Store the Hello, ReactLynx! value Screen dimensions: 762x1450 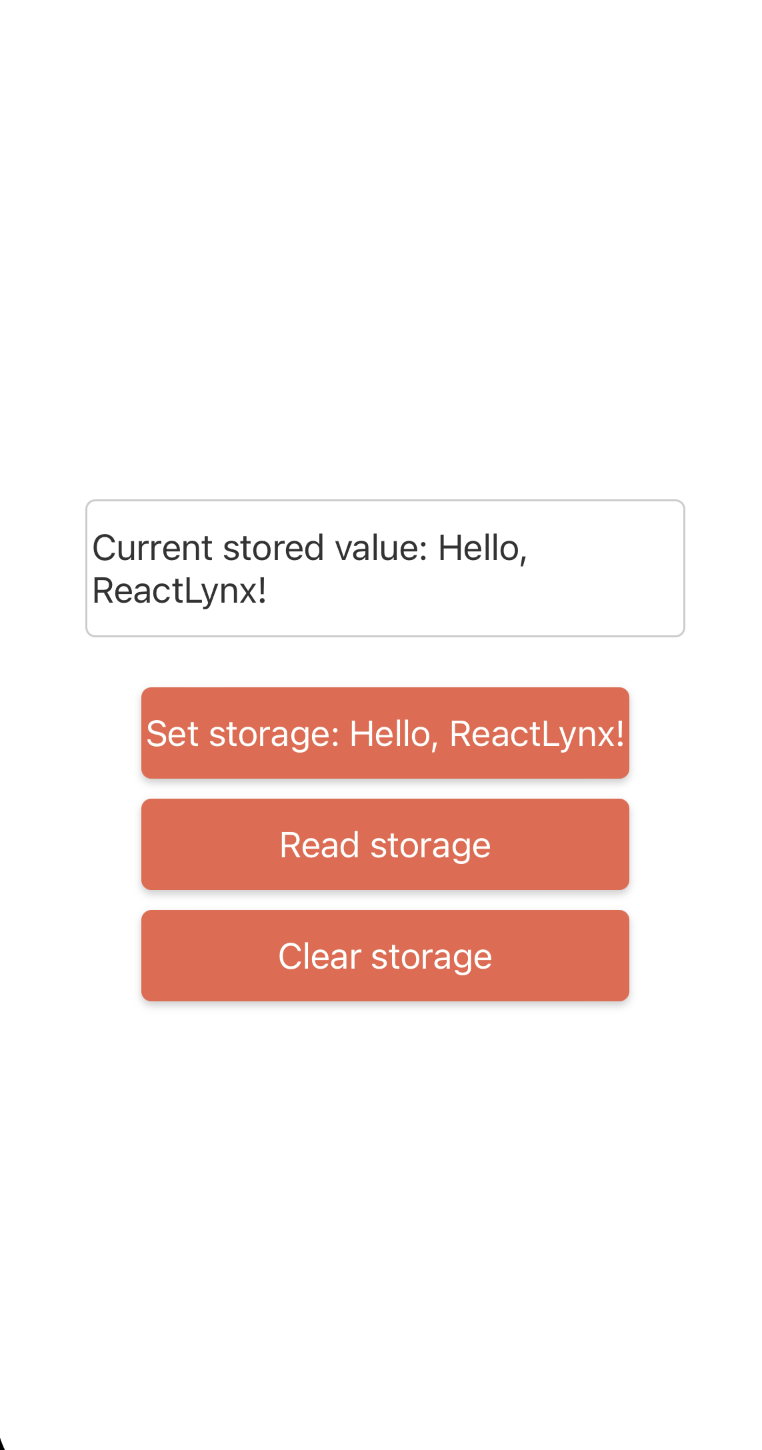pos(385,733)
